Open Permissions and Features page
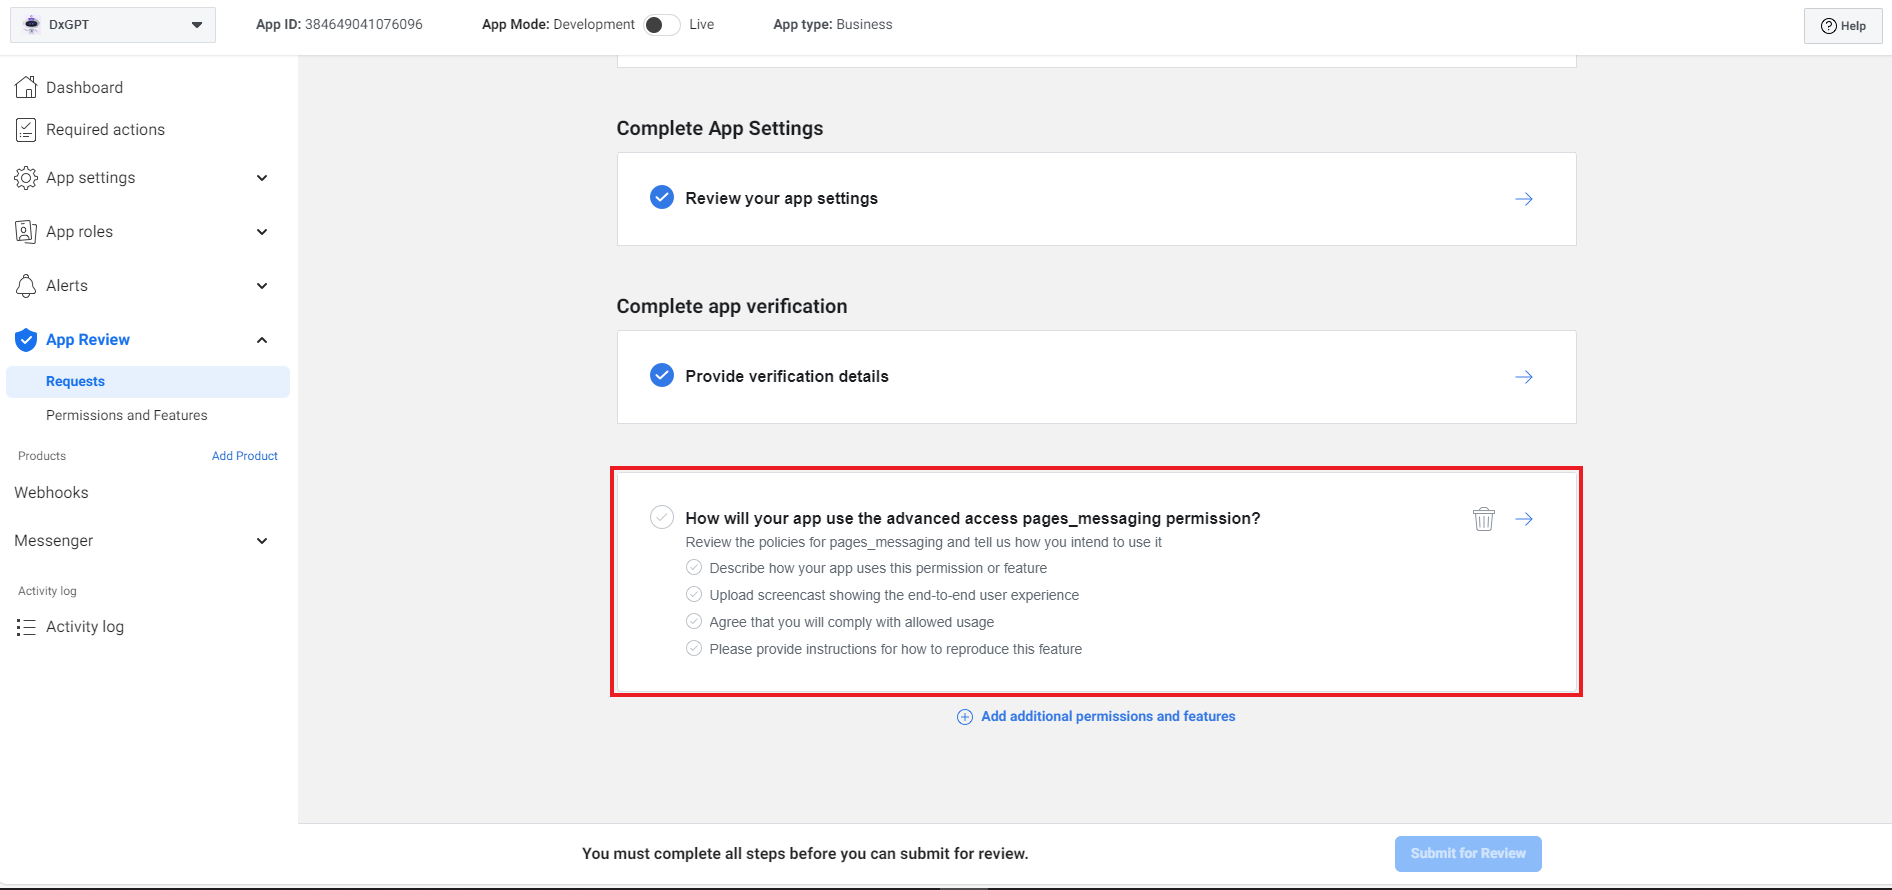The height and width of the screenshot is (890, 1892). [x=127, y=415]
